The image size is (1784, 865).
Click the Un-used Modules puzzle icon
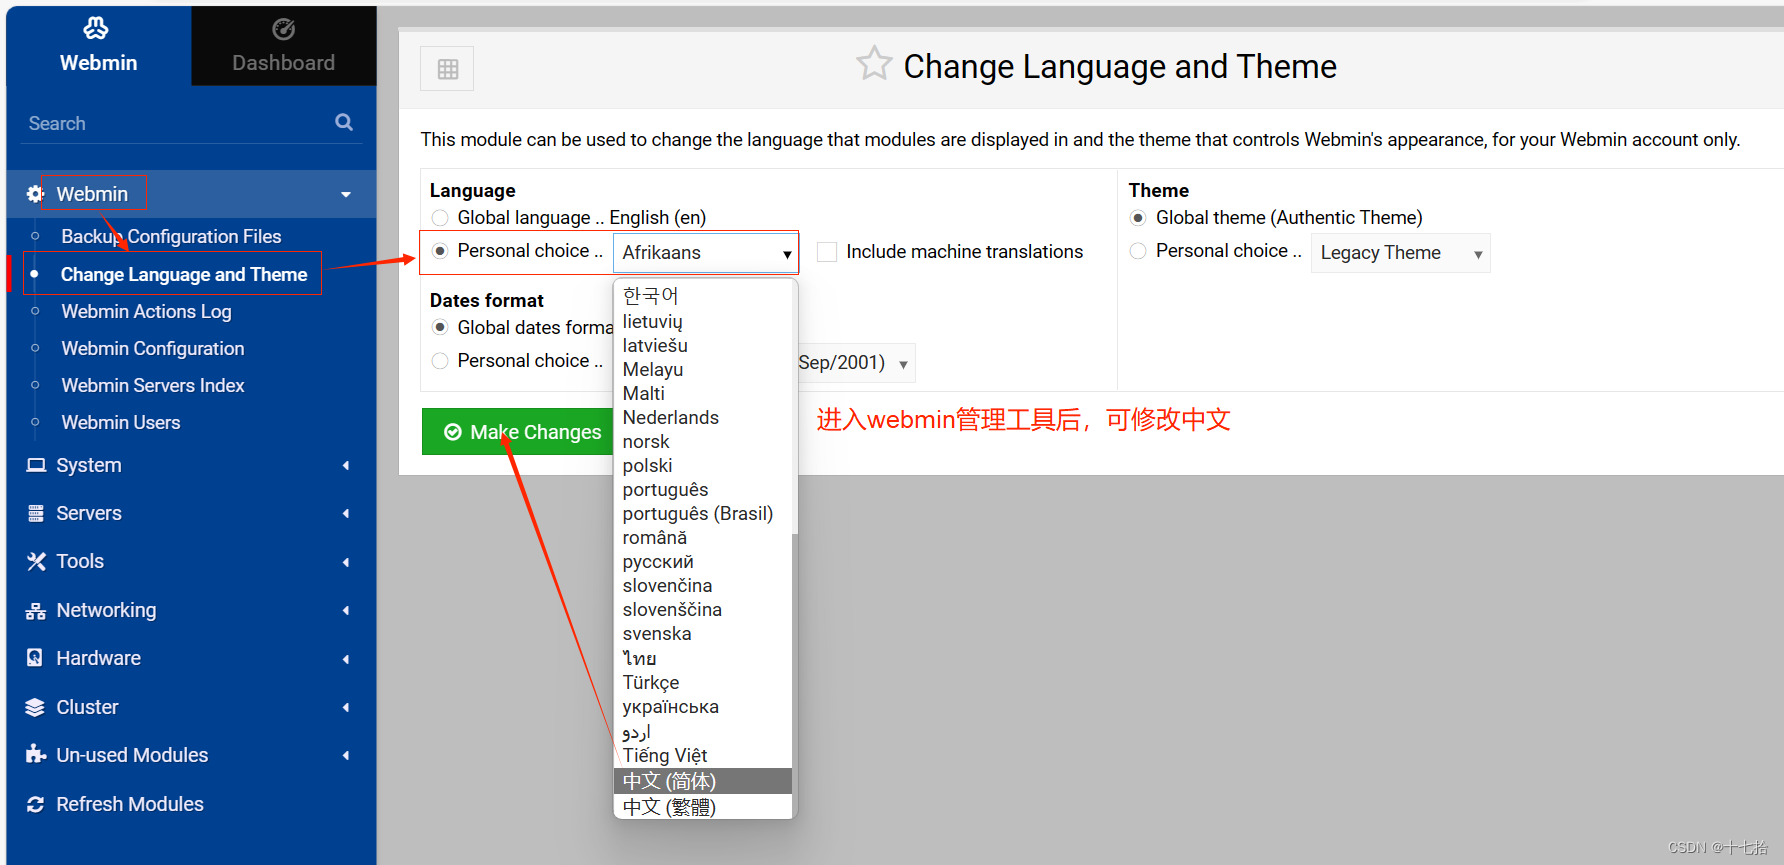tap(36, 754)
